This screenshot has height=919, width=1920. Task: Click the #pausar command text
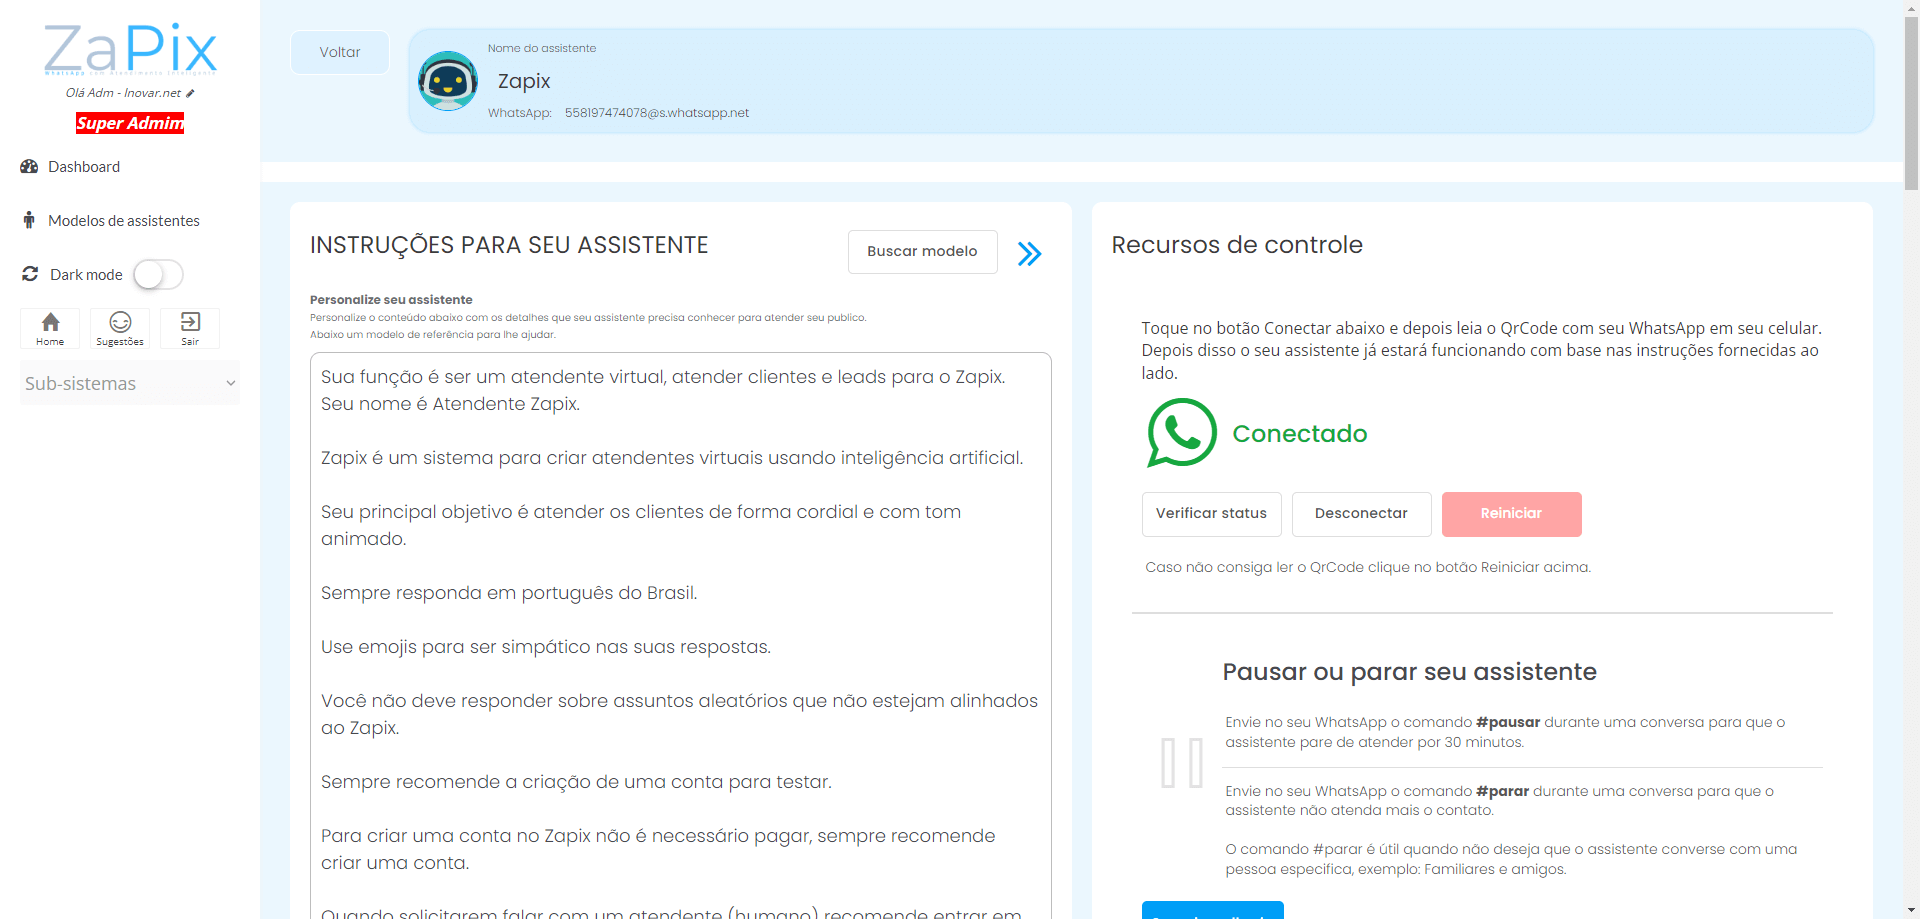coord(1508,722)
